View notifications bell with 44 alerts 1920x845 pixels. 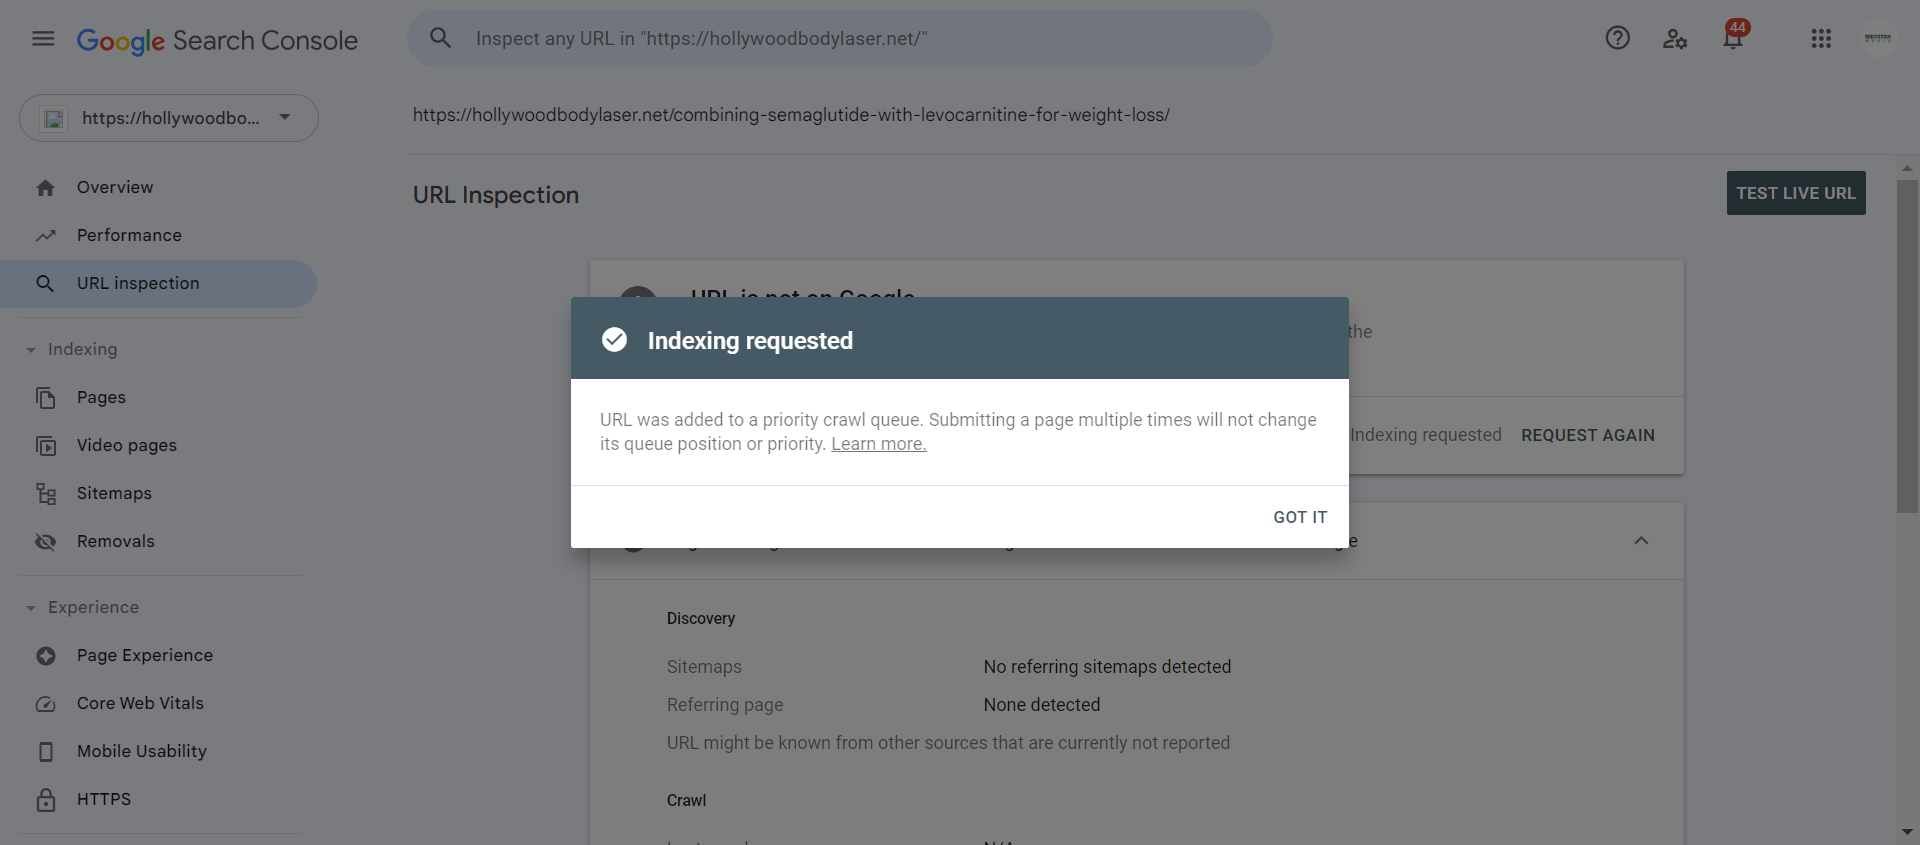[x=1734, y=37]
